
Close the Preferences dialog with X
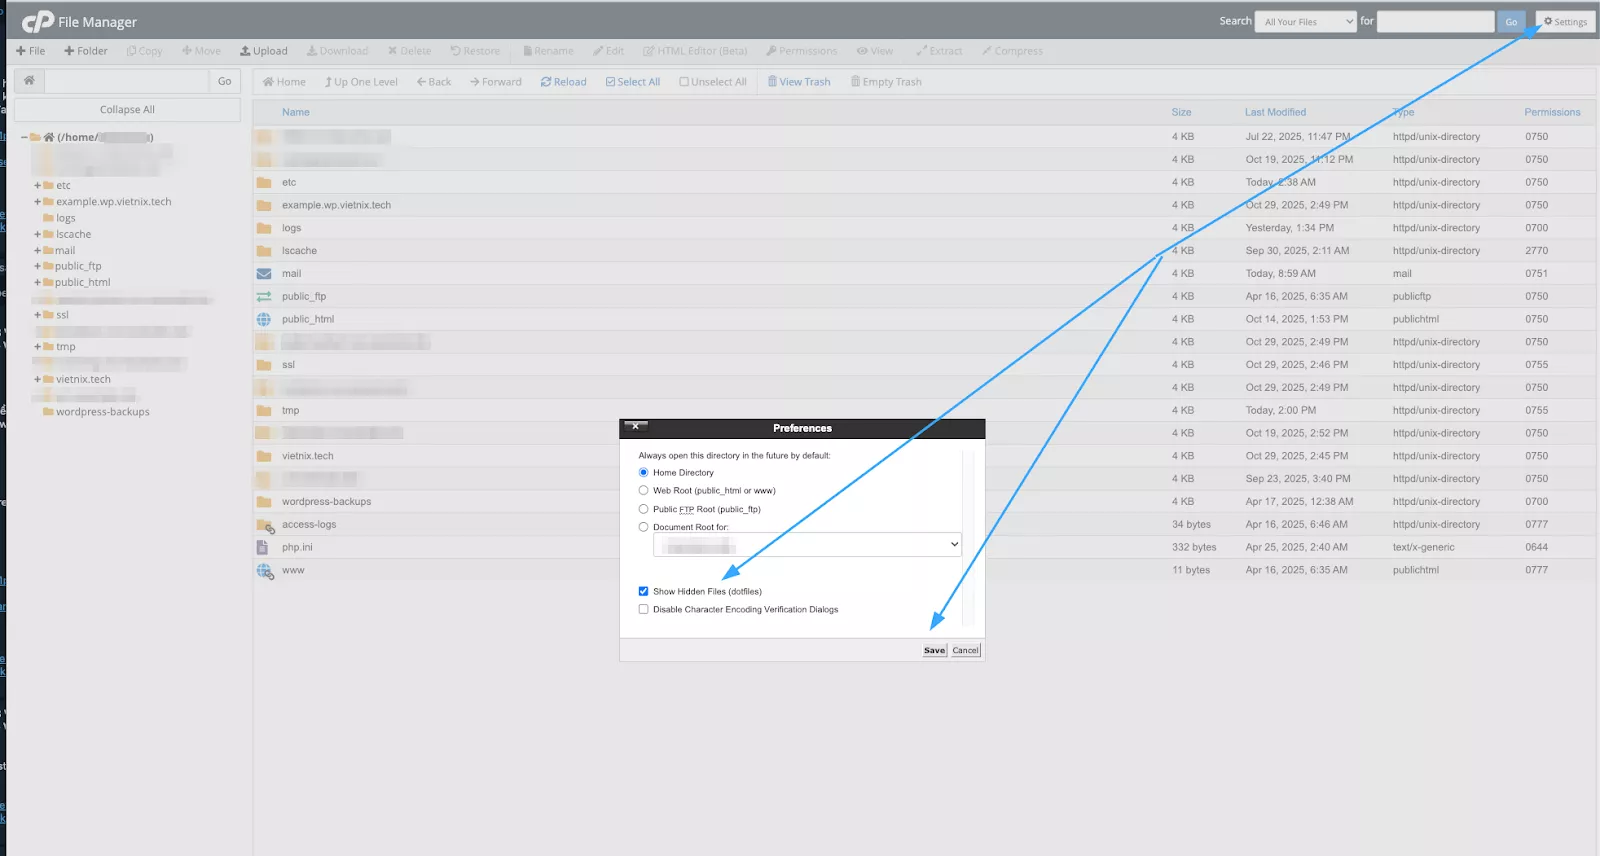pyautogui.click(x=635, y=427)
